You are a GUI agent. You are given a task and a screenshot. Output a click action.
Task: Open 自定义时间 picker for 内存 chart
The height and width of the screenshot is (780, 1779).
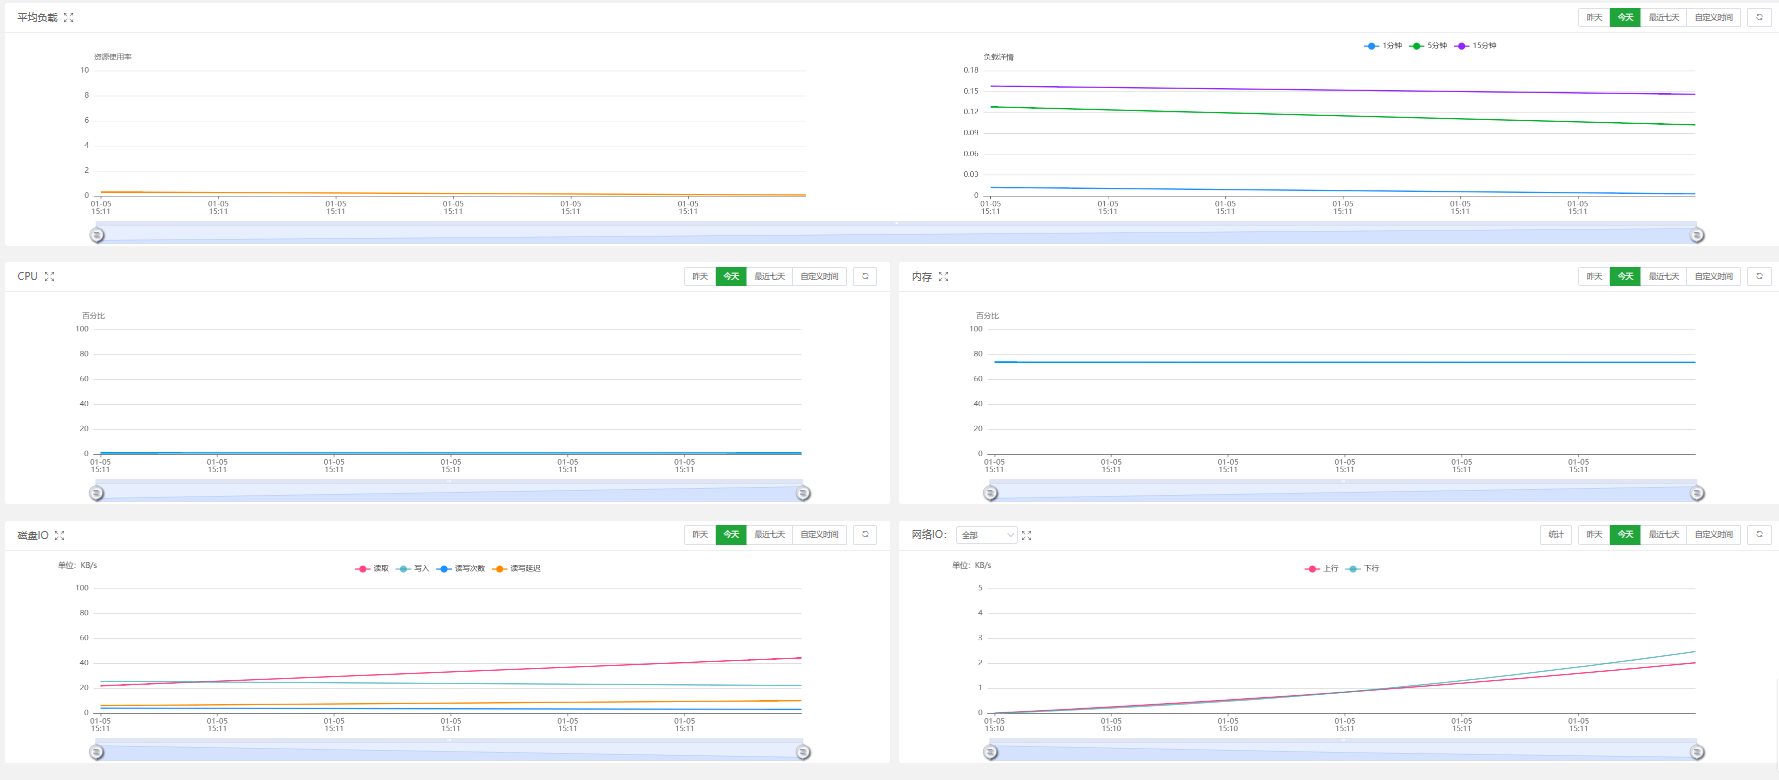(1713, 277)
